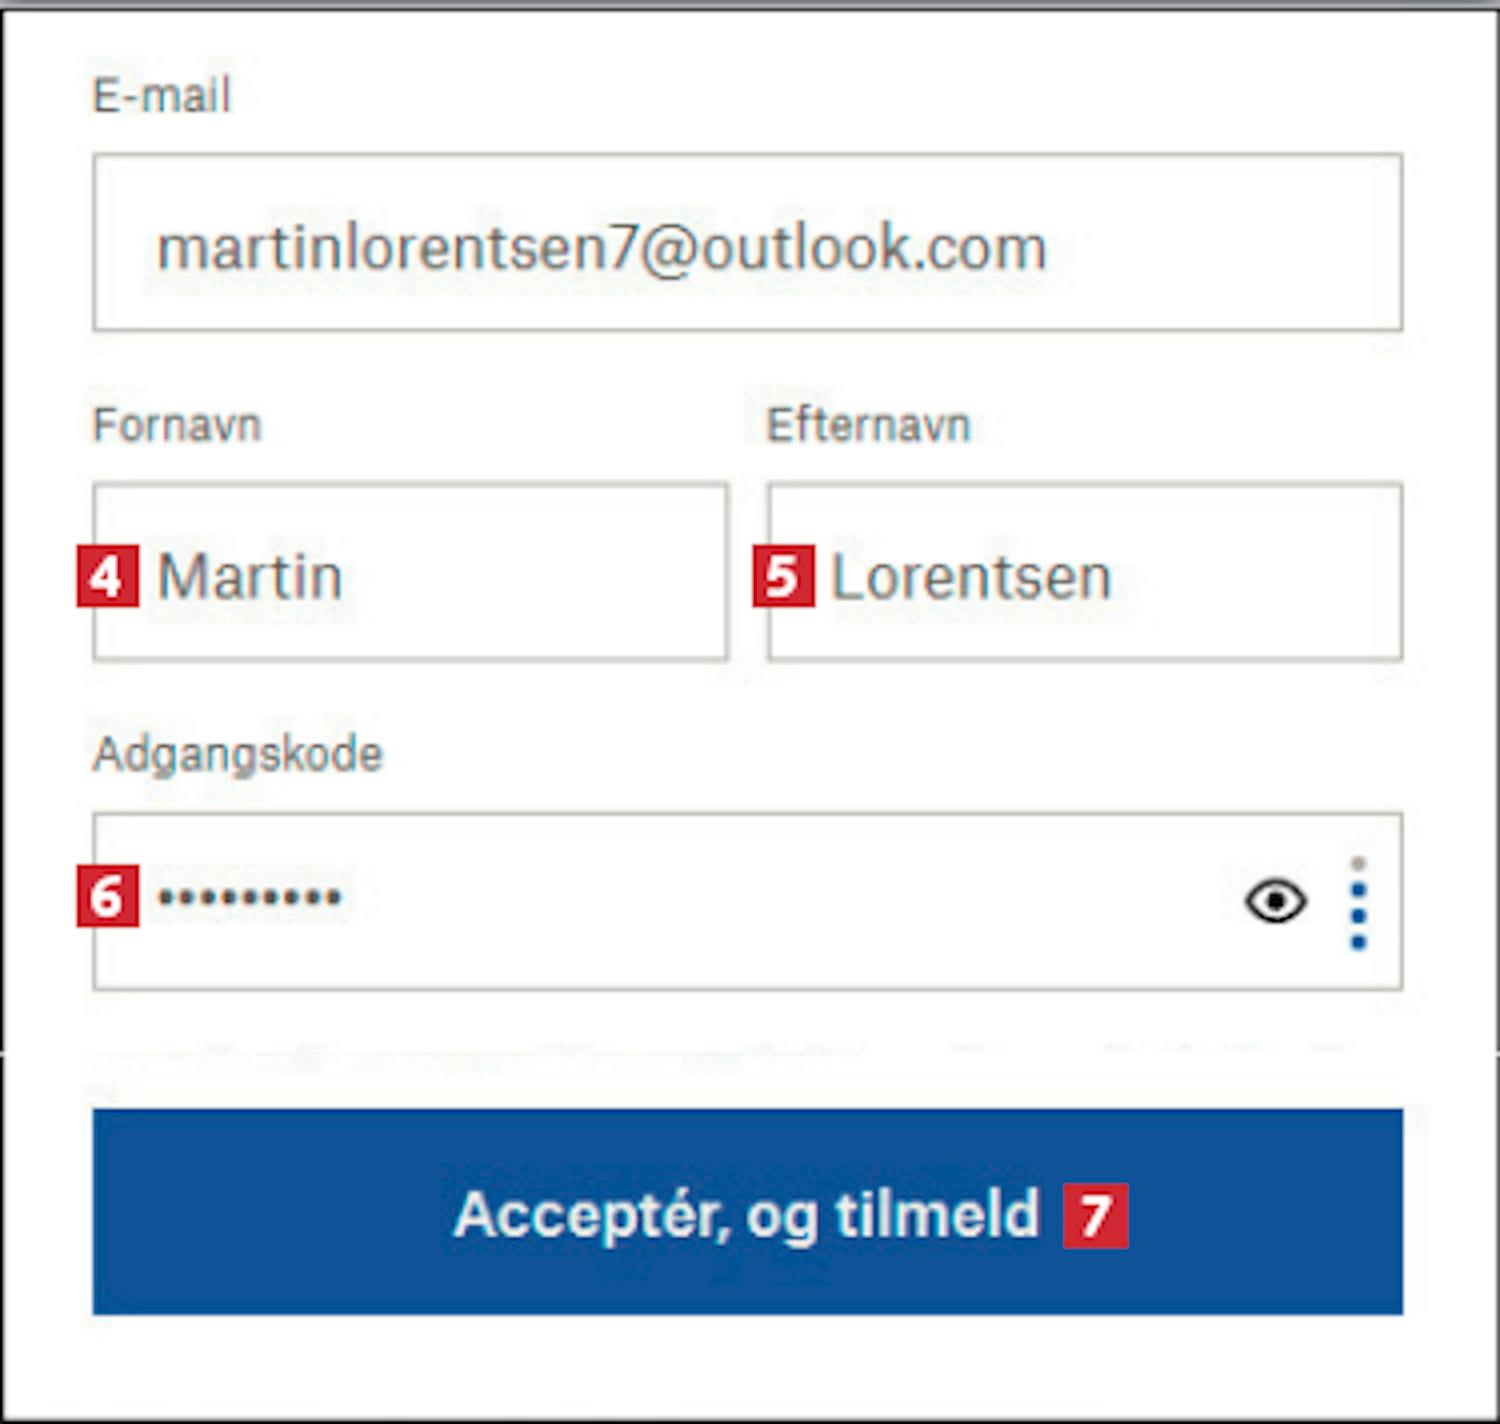Image resolution: width=1500 pixels, height=1424 pixels.
Task: Click the 'Martin' first name text
Action: 250,577
